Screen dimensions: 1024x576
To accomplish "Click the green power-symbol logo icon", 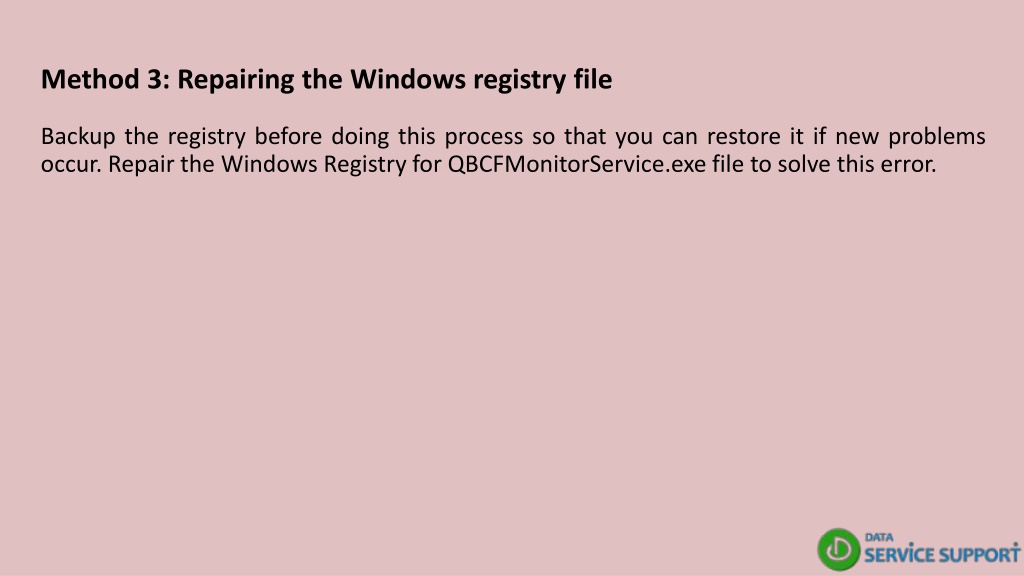I will (839, 549).
